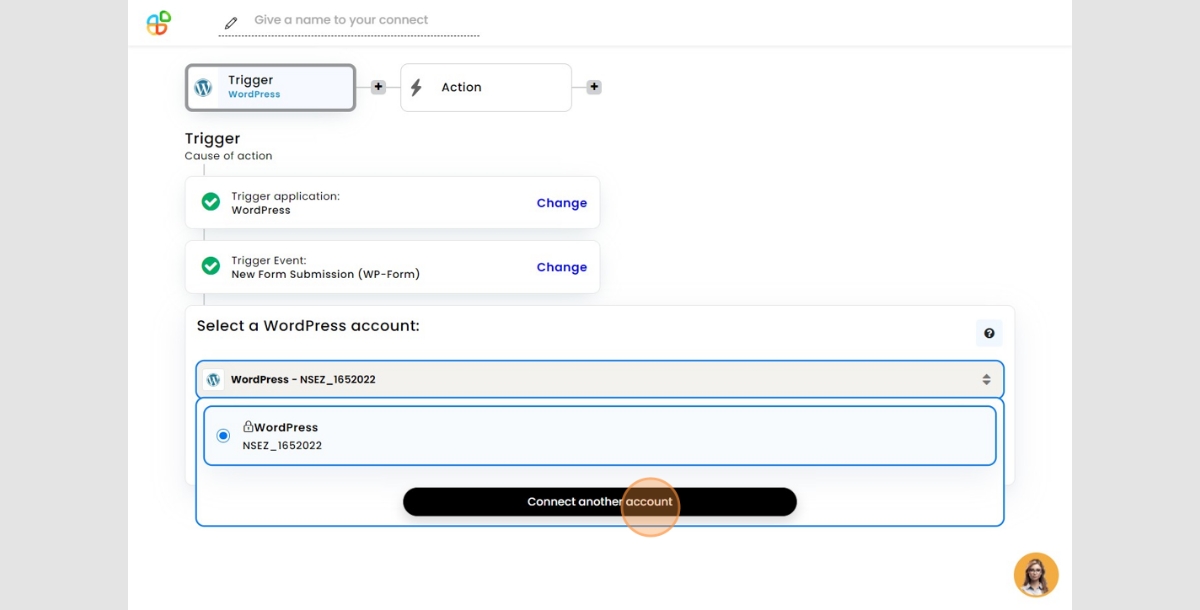Fill in the connect name field
Image resolution: width=1200 pixels, height=610 pixels.
[349, 21]
